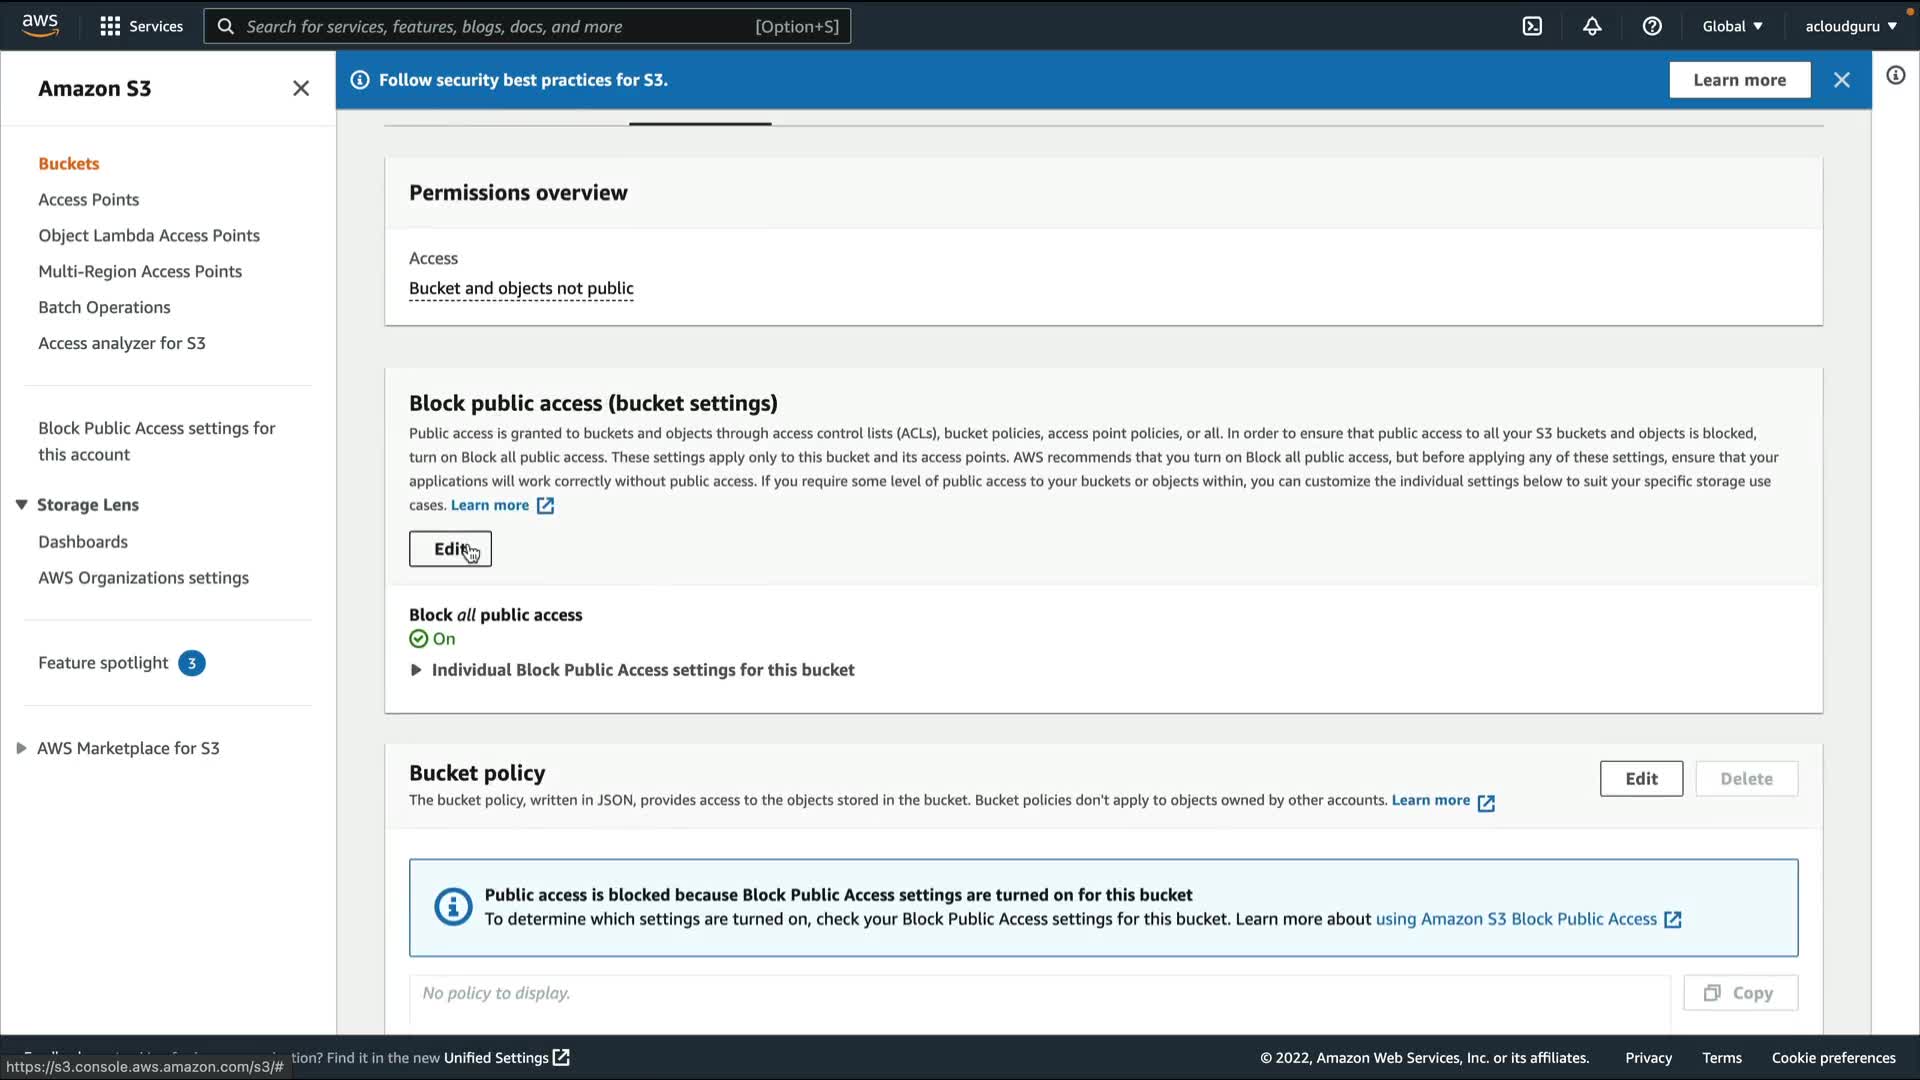Edit Block public access bucket settings
The height and width of the screenshot is (1080, 1920).
[x=450, y=549]
